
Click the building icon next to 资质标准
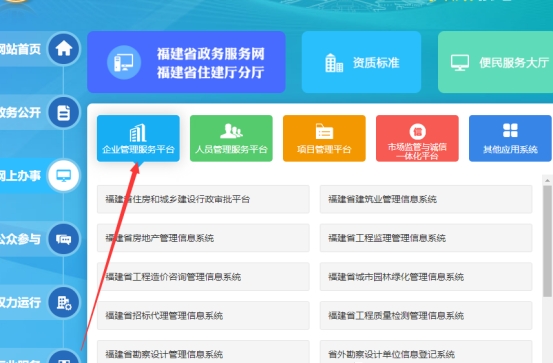334,63
